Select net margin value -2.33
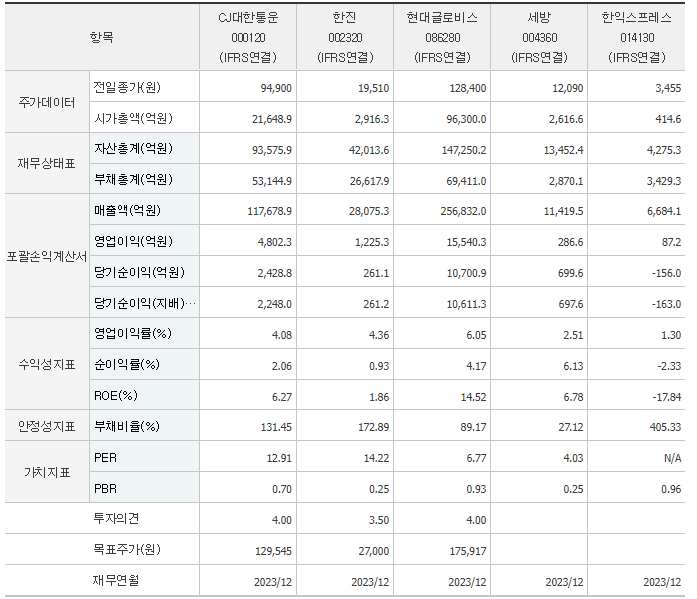 (x=669, y=366)
